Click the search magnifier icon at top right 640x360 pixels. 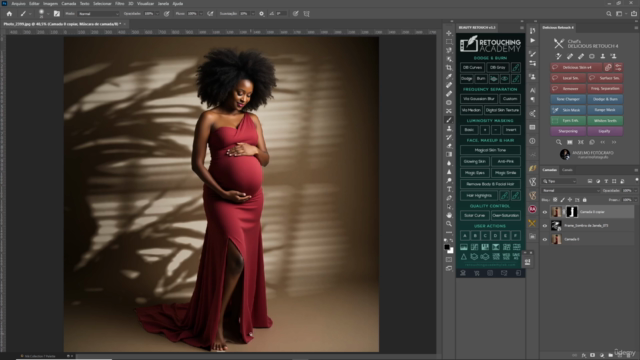pyautogui.click(x=609, y=13)
